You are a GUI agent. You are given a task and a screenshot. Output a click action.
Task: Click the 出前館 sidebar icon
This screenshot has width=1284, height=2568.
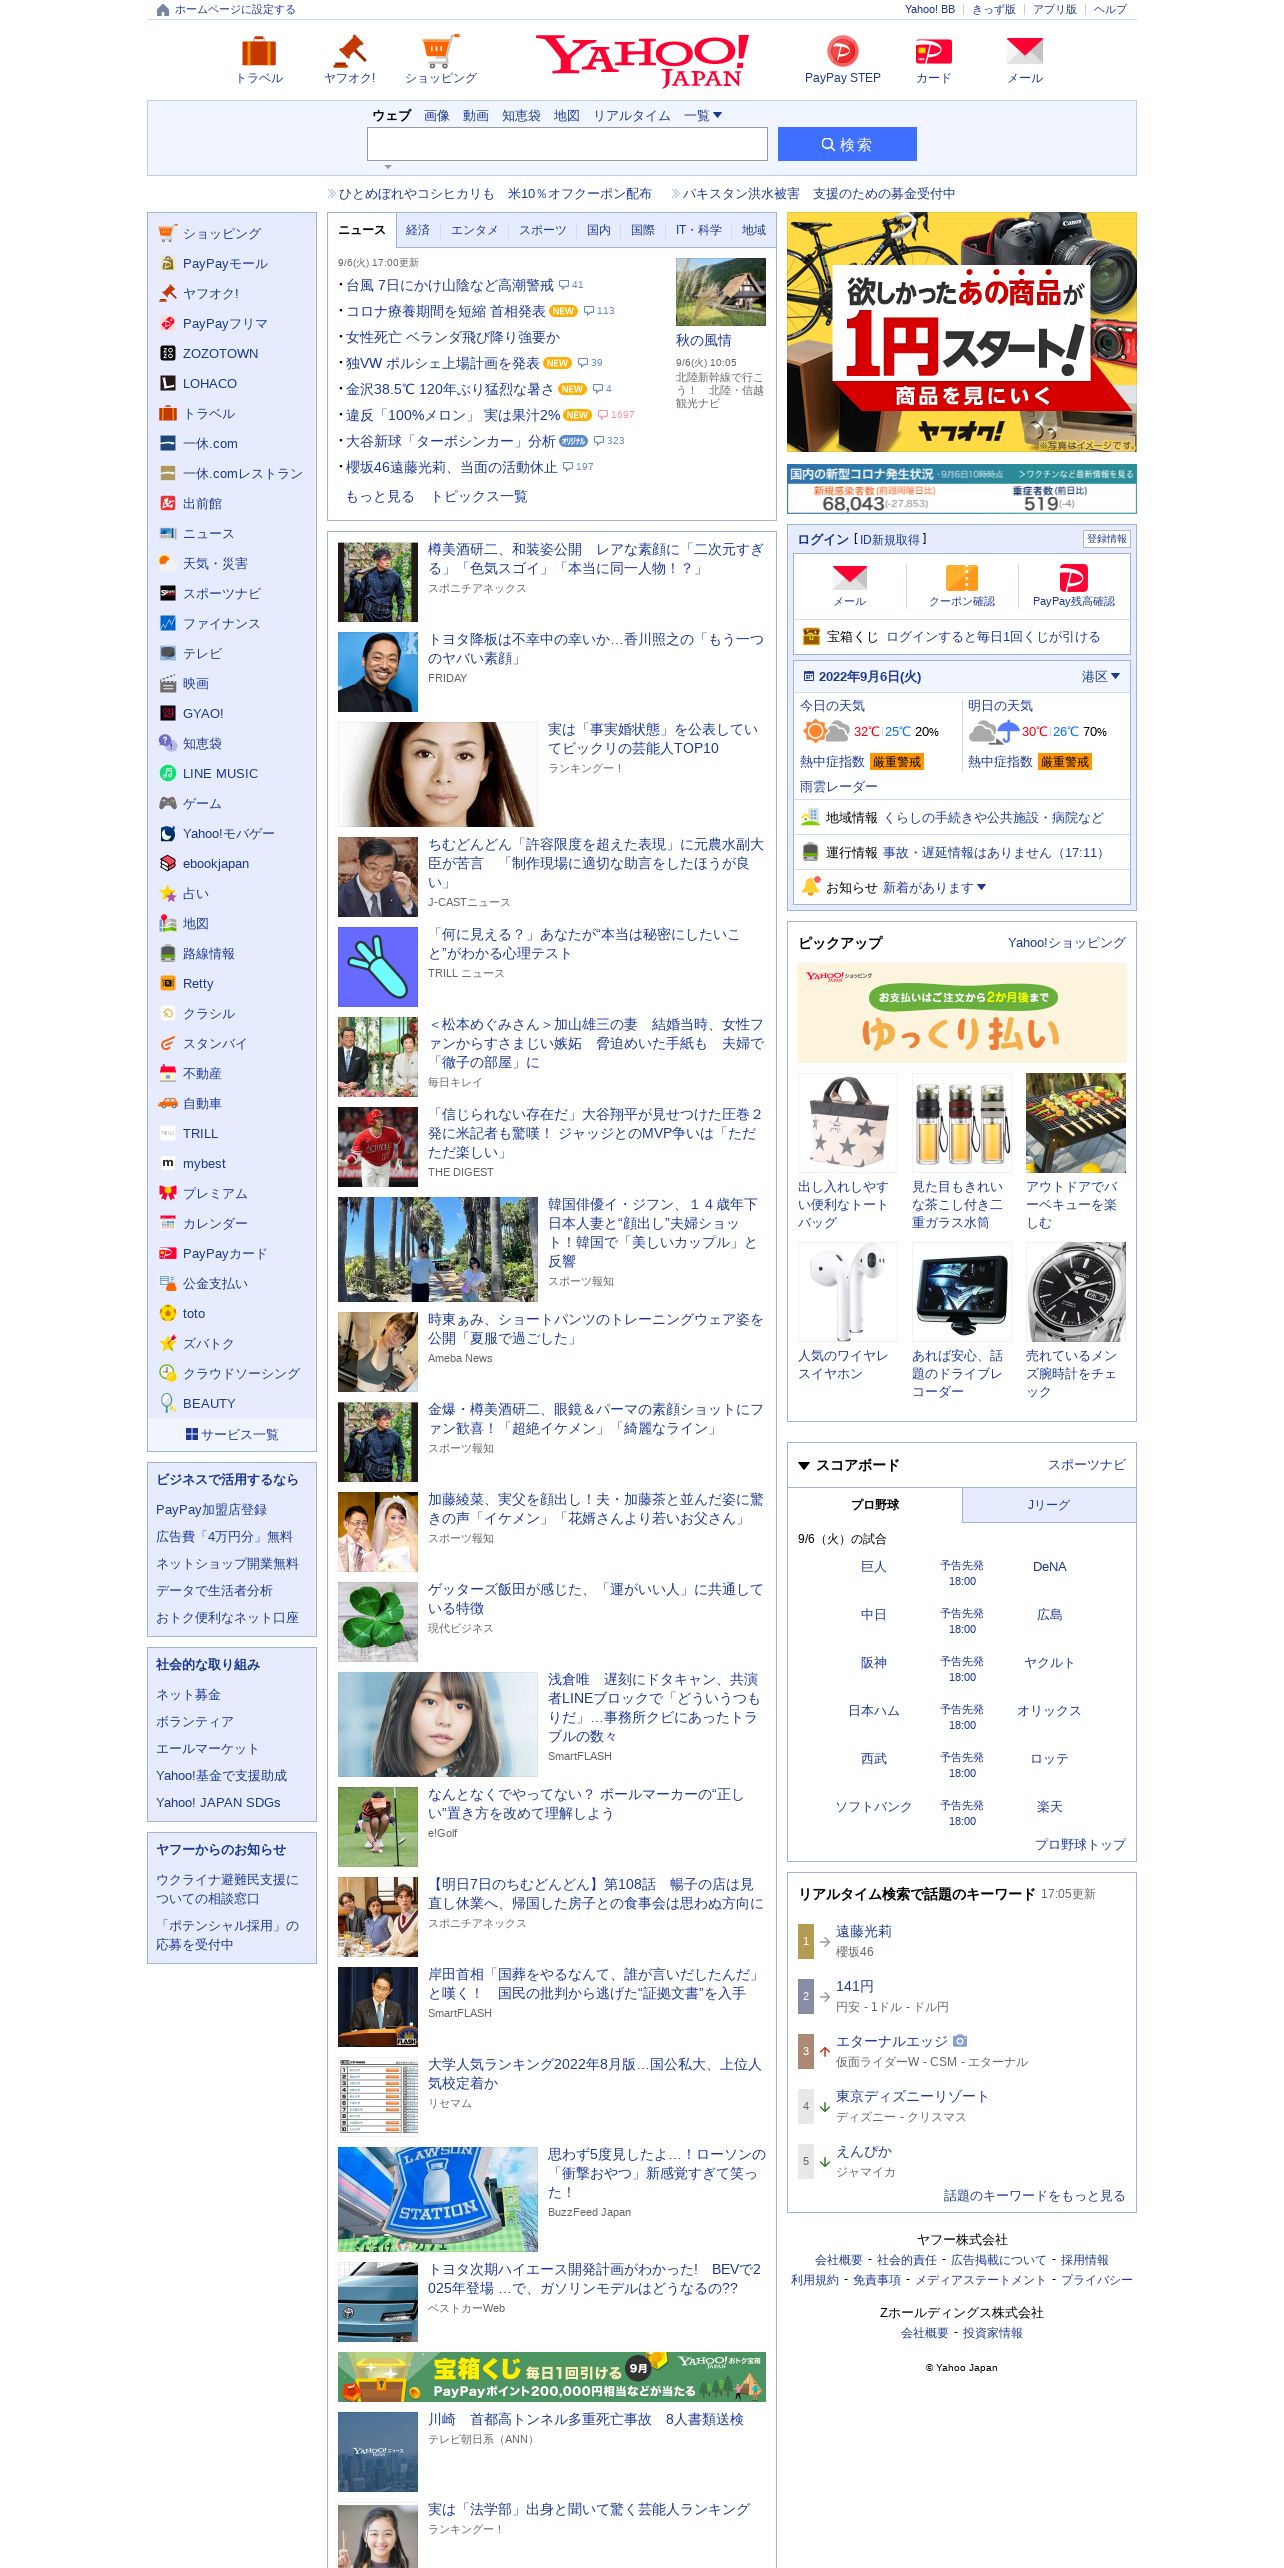(x=168, y=503)
